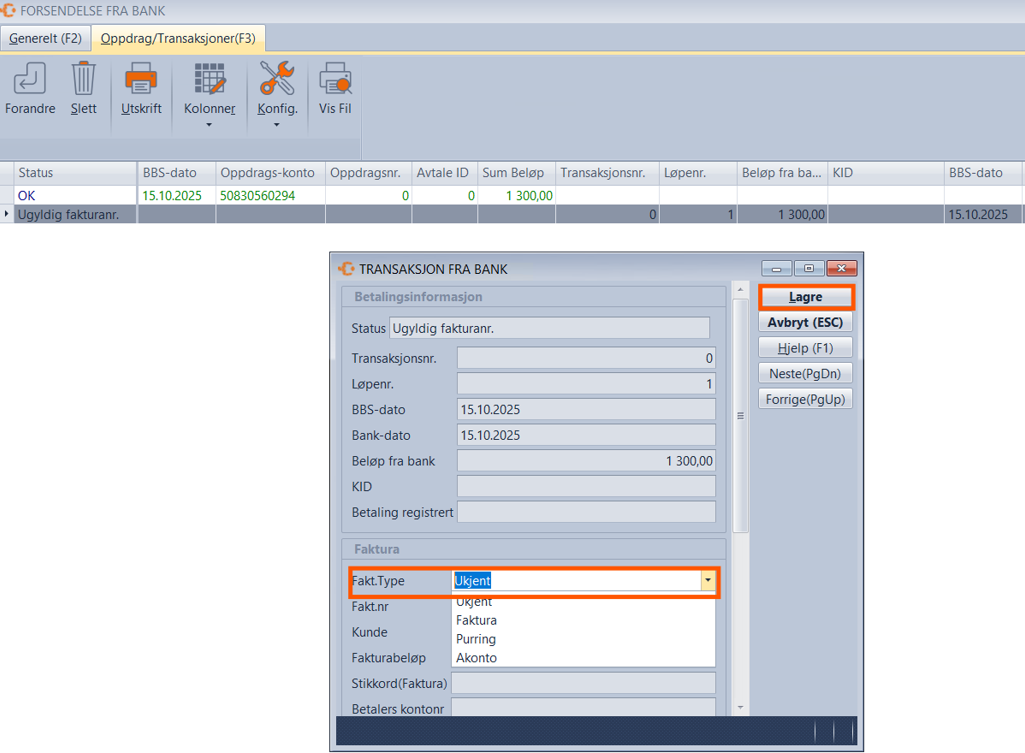Choose Purring in the Fakt.Type list
This screenshot has width=1025, height=753.
point(476,639)
